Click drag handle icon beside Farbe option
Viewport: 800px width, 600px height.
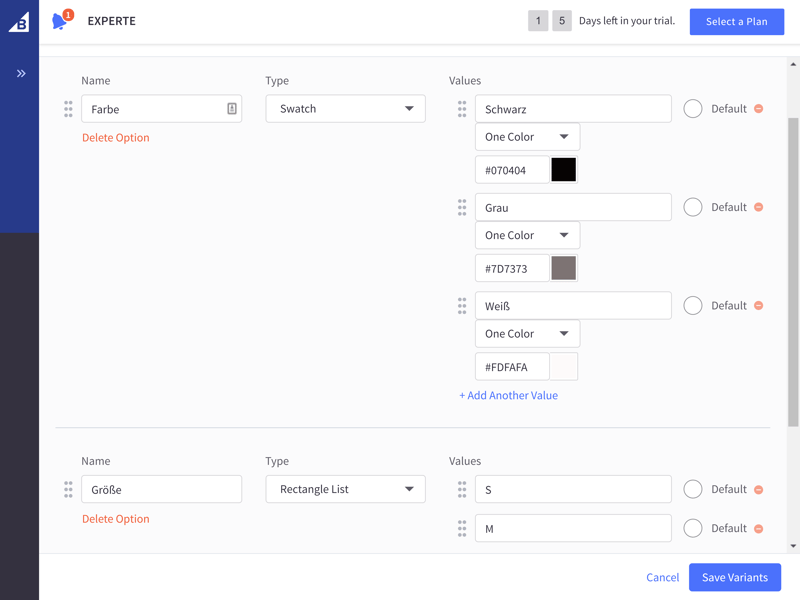pyautogui.click(x=68, y=109)
